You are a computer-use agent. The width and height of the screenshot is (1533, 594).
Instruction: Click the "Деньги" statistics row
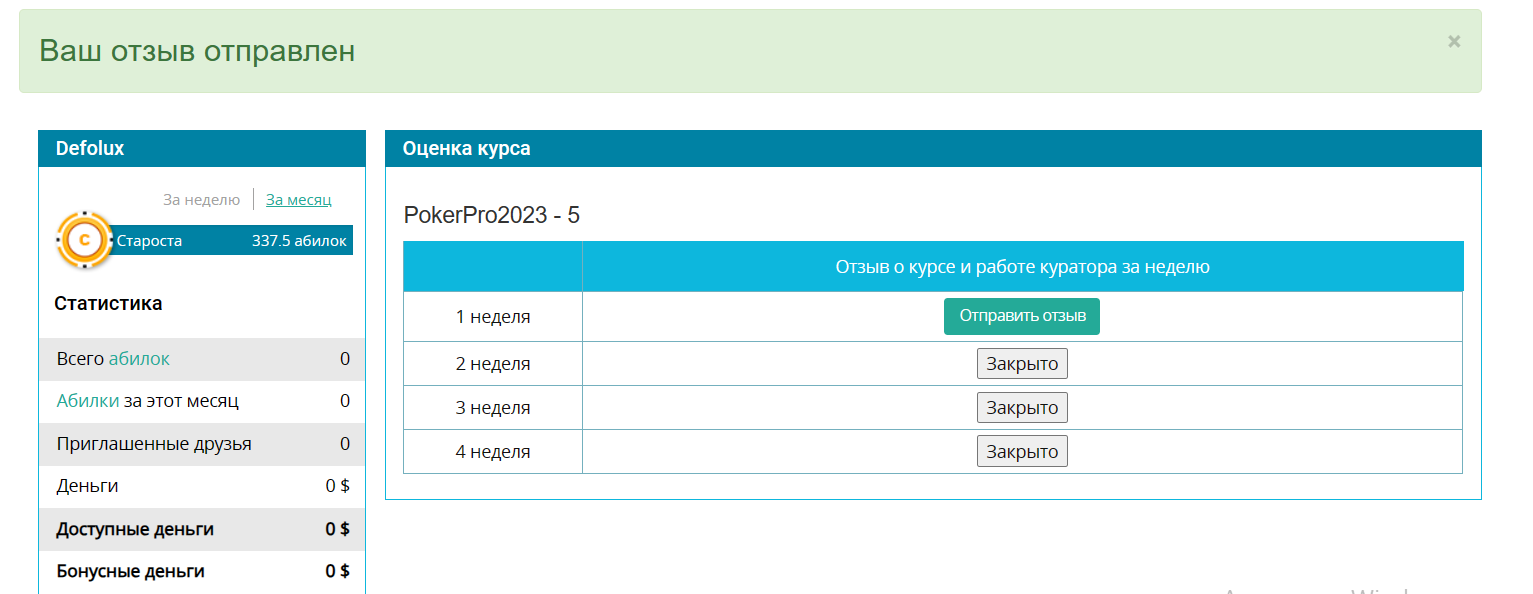coord(203,486)
